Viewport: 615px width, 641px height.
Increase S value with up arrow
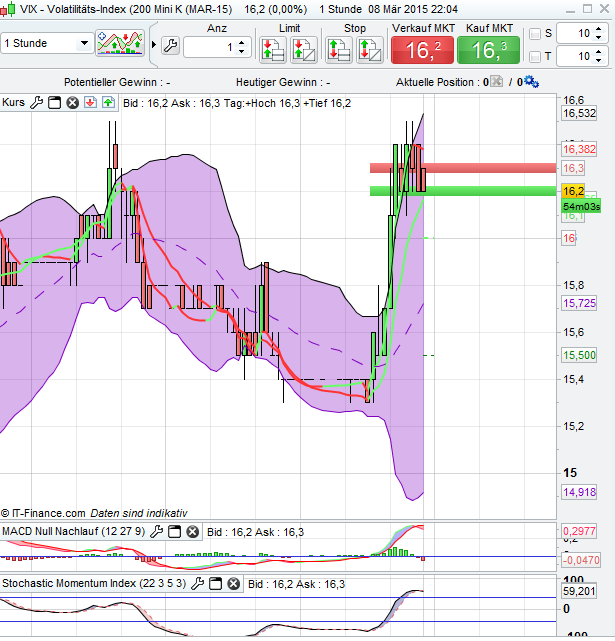[x=599, y=29]
